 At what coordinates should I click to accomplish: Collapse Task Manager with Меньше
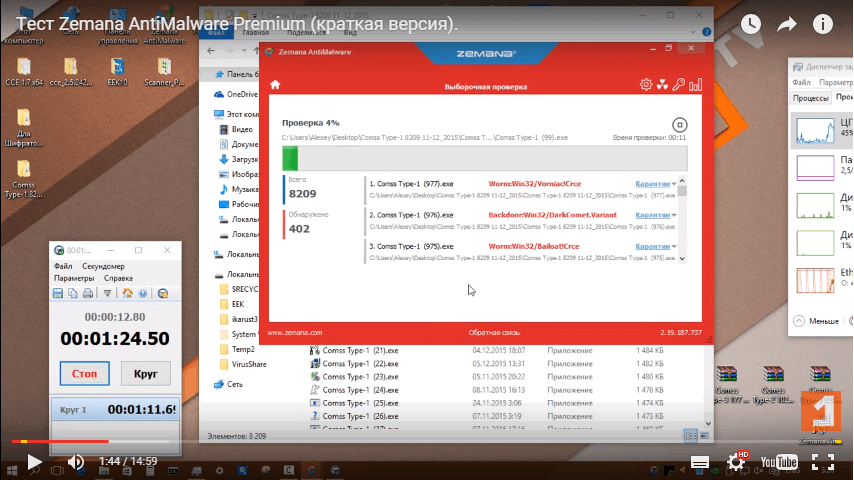tap(816, 321)
